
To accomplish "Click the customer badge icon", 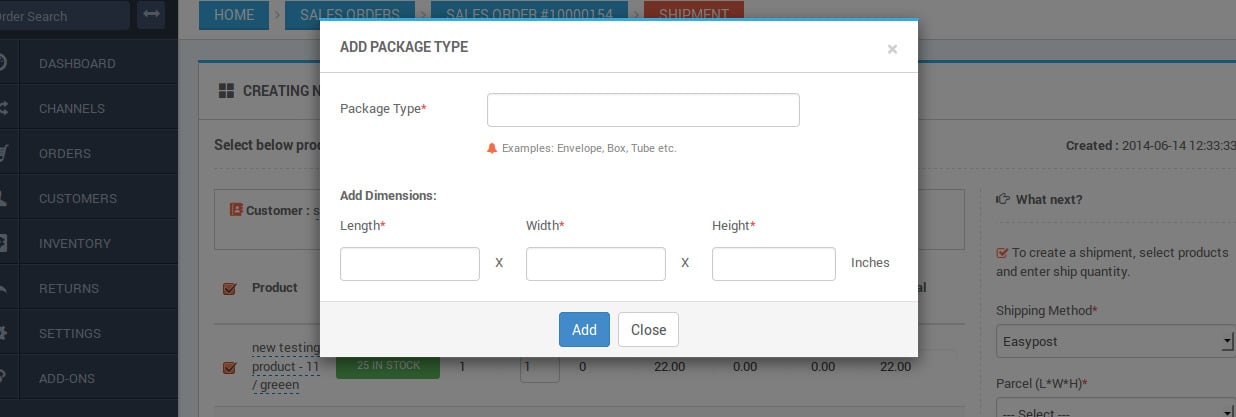I will click(x=236, y=210).
